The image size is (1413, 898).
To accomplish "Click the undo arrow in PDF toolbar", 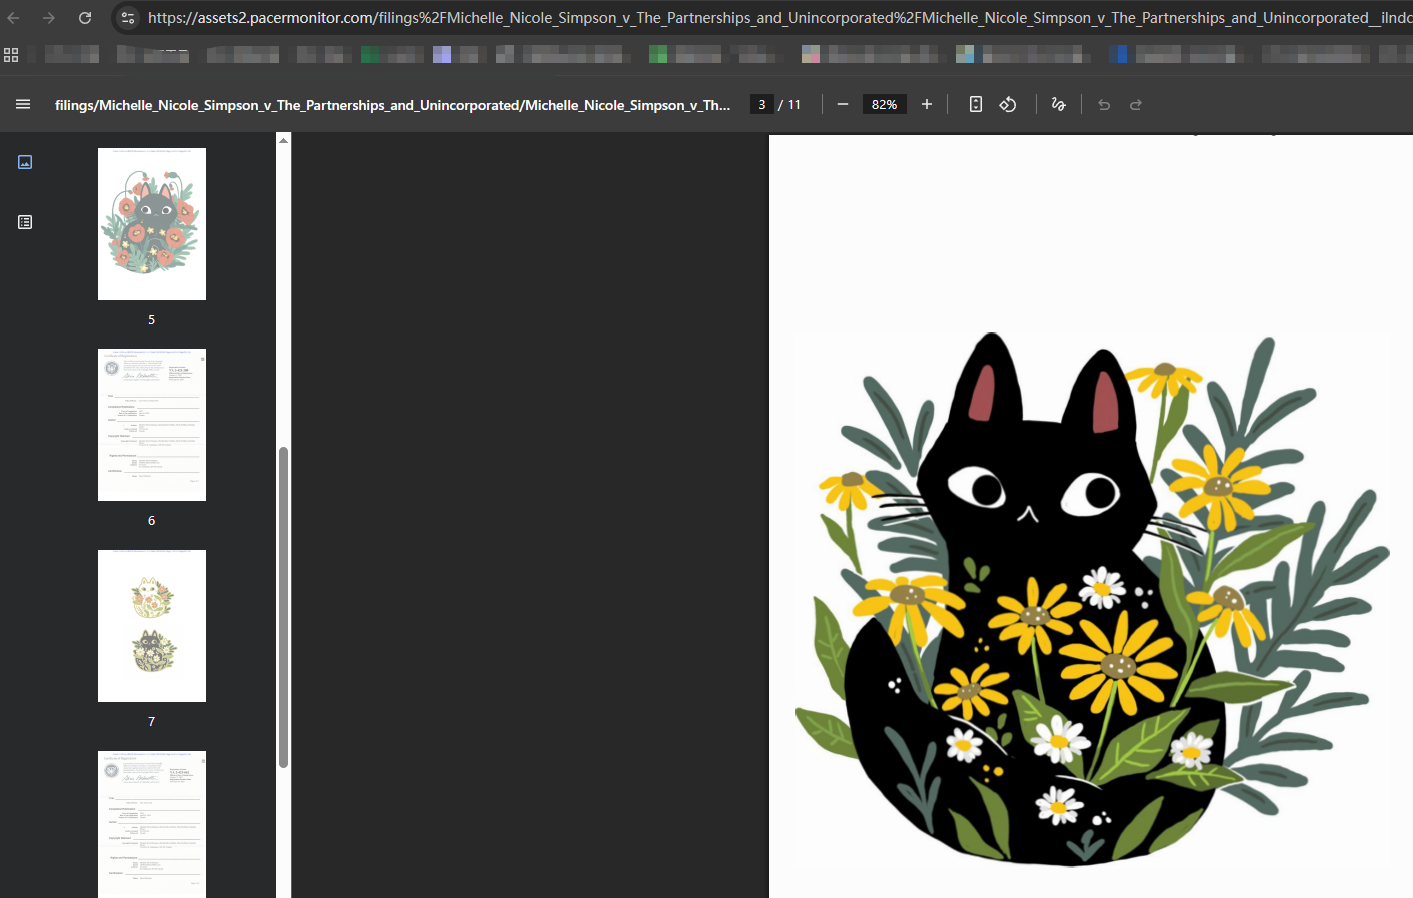I will (1104, 104).
